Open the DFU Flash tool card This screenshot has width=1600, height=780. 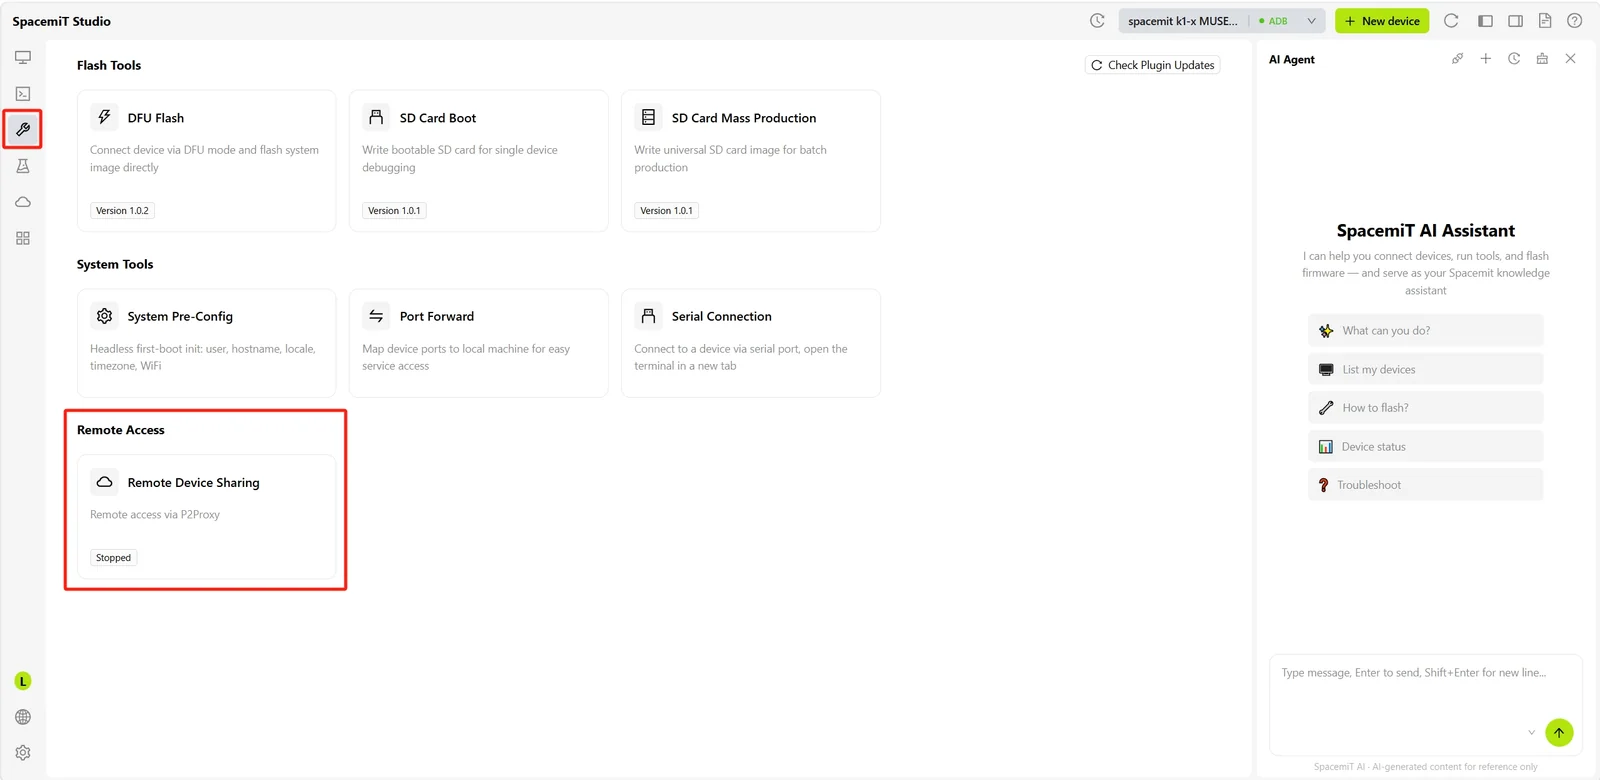pyautogui.click(x=206, y=161)
